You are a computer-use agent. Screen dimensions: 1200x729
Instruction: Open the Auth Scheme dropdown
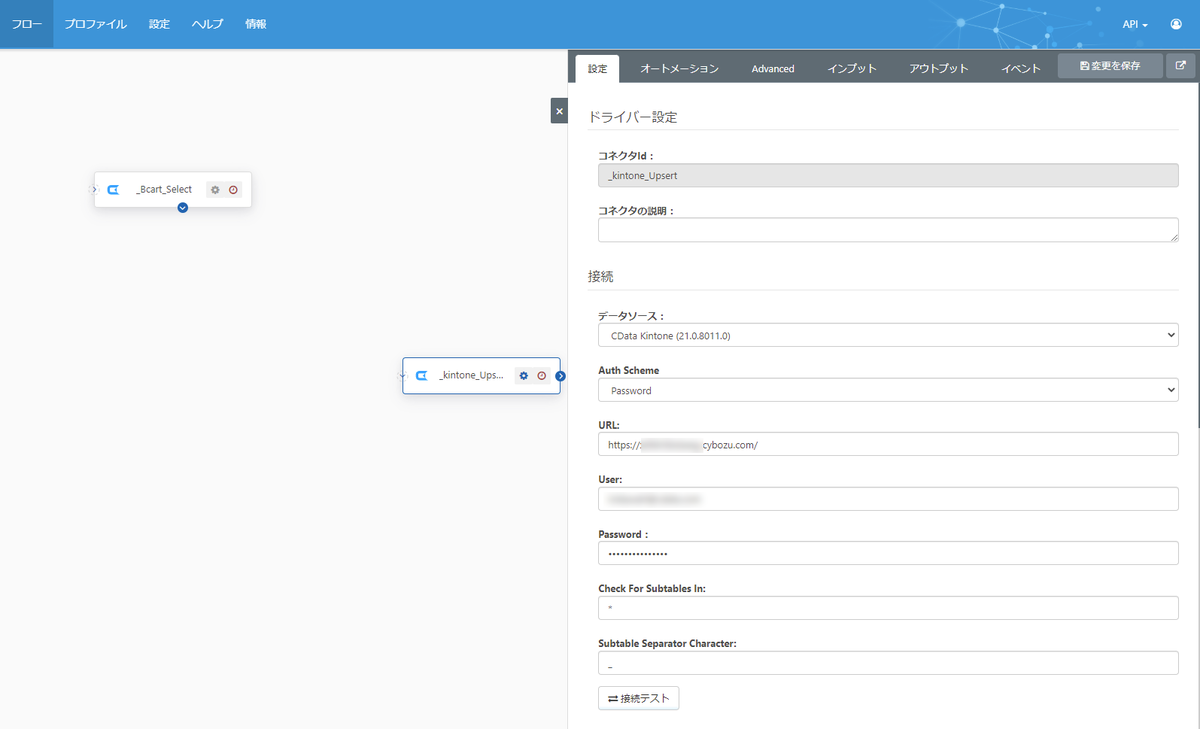point(888,390)
